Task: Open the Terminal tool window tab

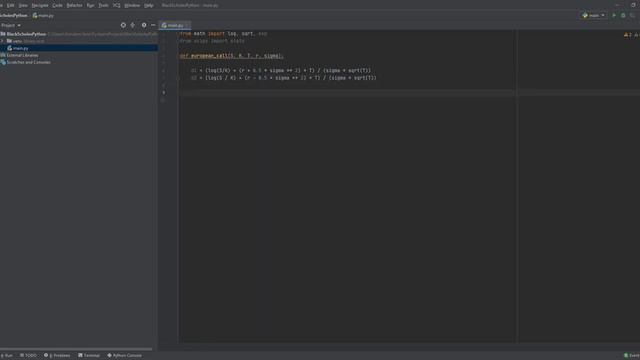Action: (x=89, y=356)
